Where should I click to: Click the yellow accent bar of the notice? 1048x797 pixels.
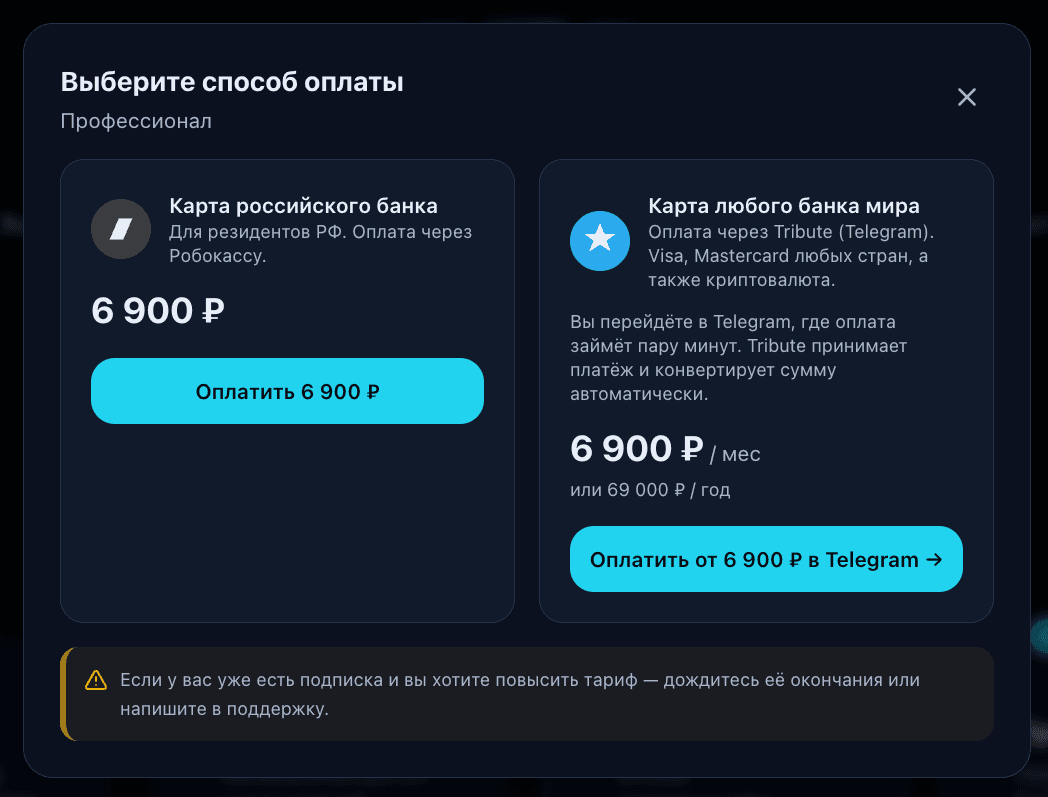tap(65, 694)
